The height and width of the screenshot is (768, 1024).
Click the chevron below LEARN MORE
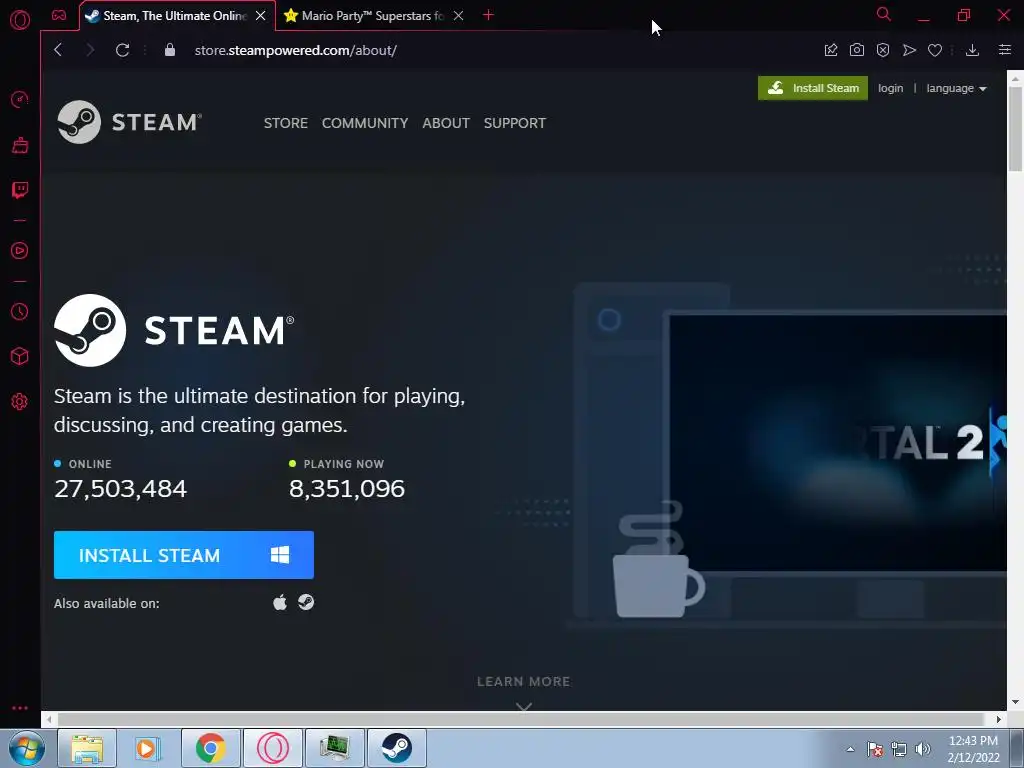(524, 706)
